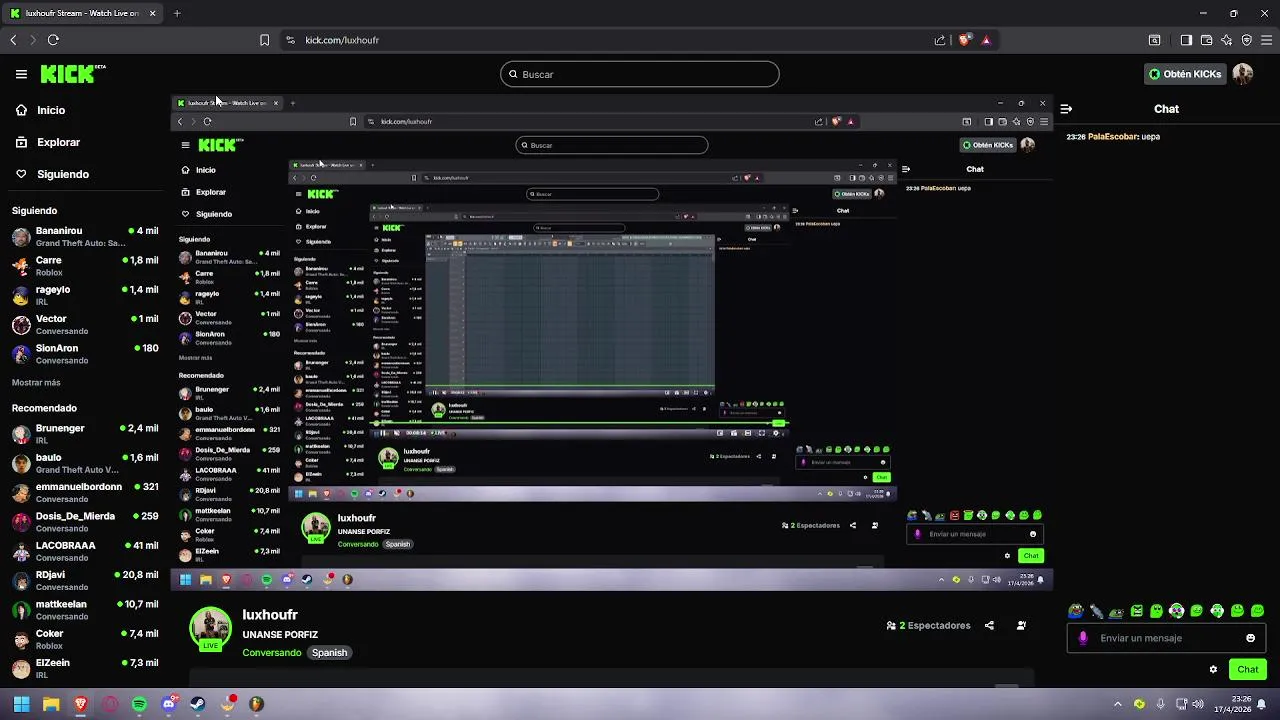Click PalaEscobar username in chat
The height and width of the screenshot is (720, 1280).
point(1112,136)
